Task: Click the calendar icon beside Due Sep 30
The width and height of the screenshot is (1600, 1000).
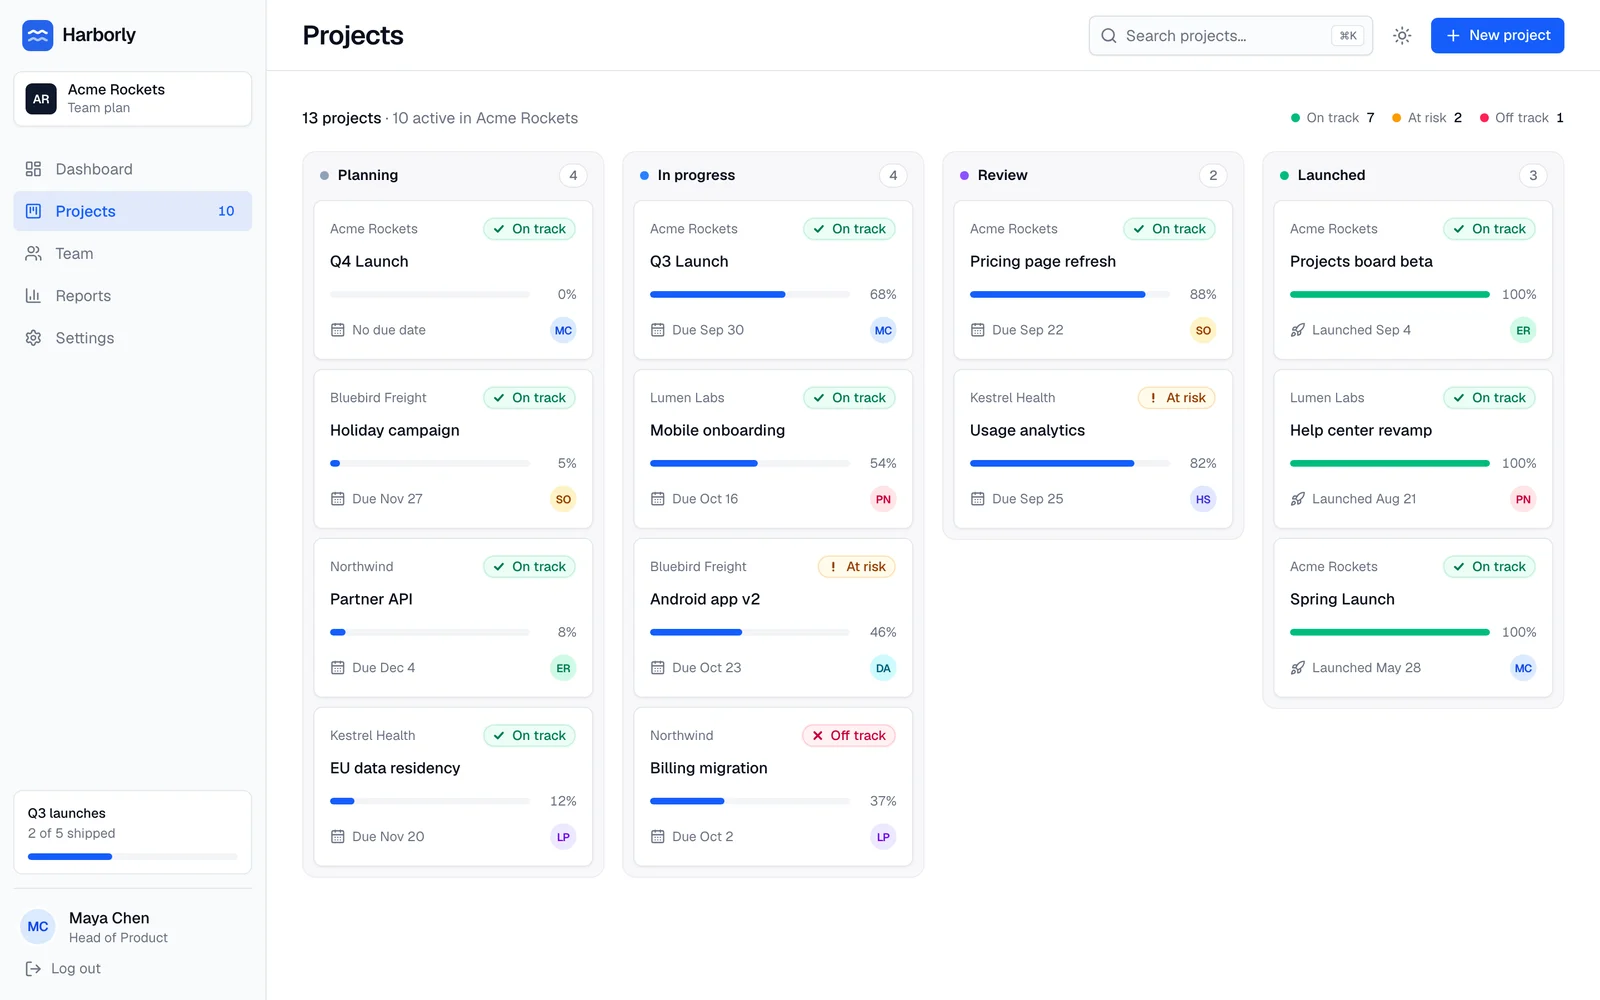Action: 658,330
